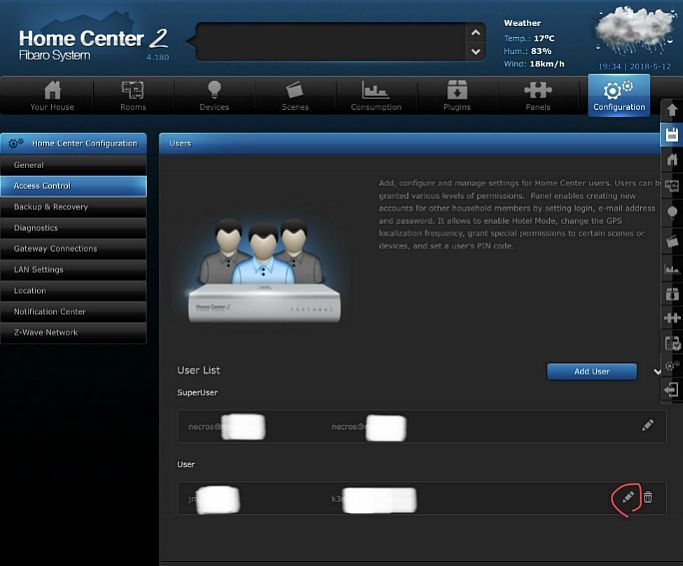Click the bulb devices icon in right sidebar
This screenshot has width=683, height=566.
672,213
